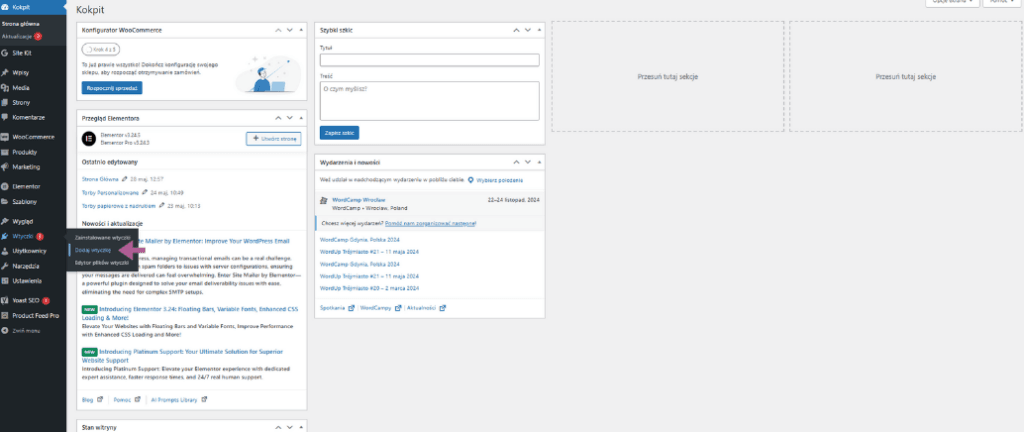Click the Zapisz szkic button
Image resolution: width=1024 pixels, height=432 pixels.
340,132
